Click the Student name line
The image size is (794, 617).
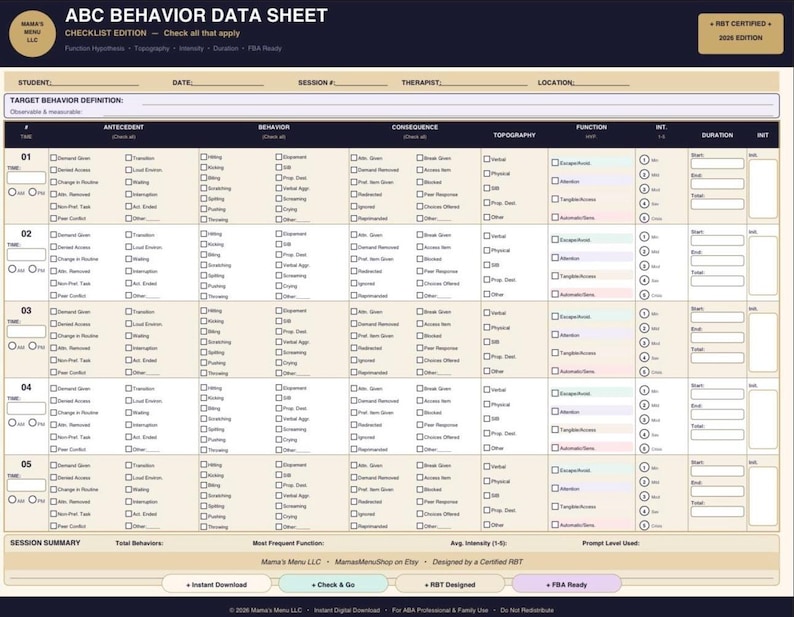coord(95,84)
